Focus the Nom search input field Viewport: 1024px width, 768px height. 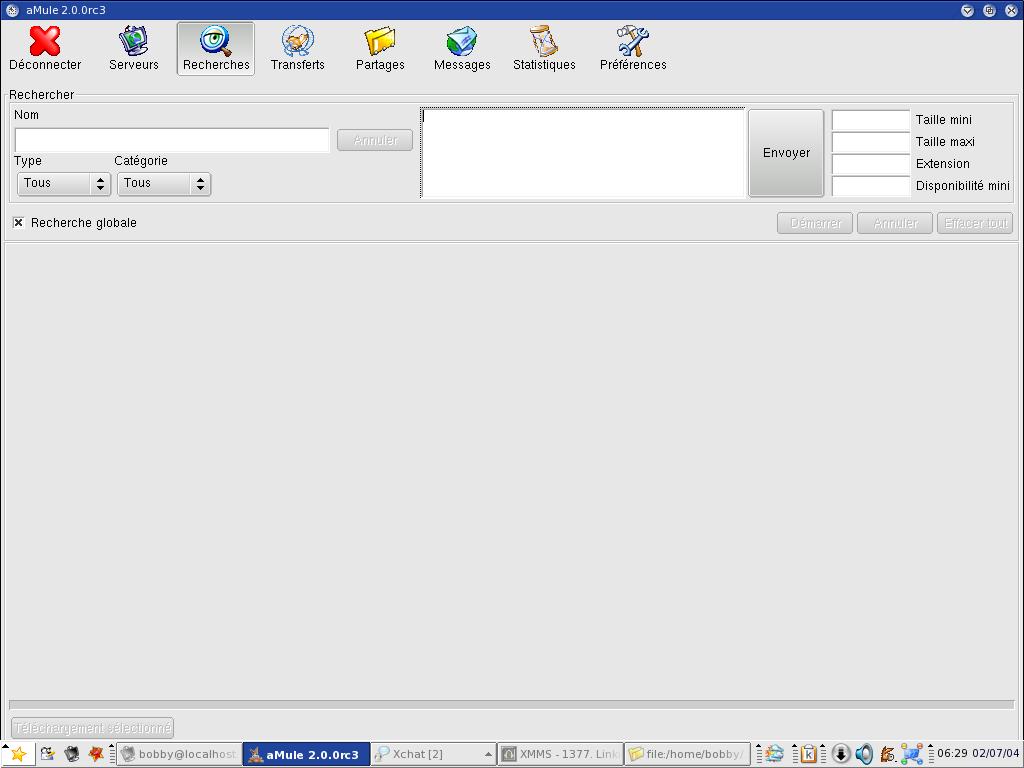[x=172, y=140]
